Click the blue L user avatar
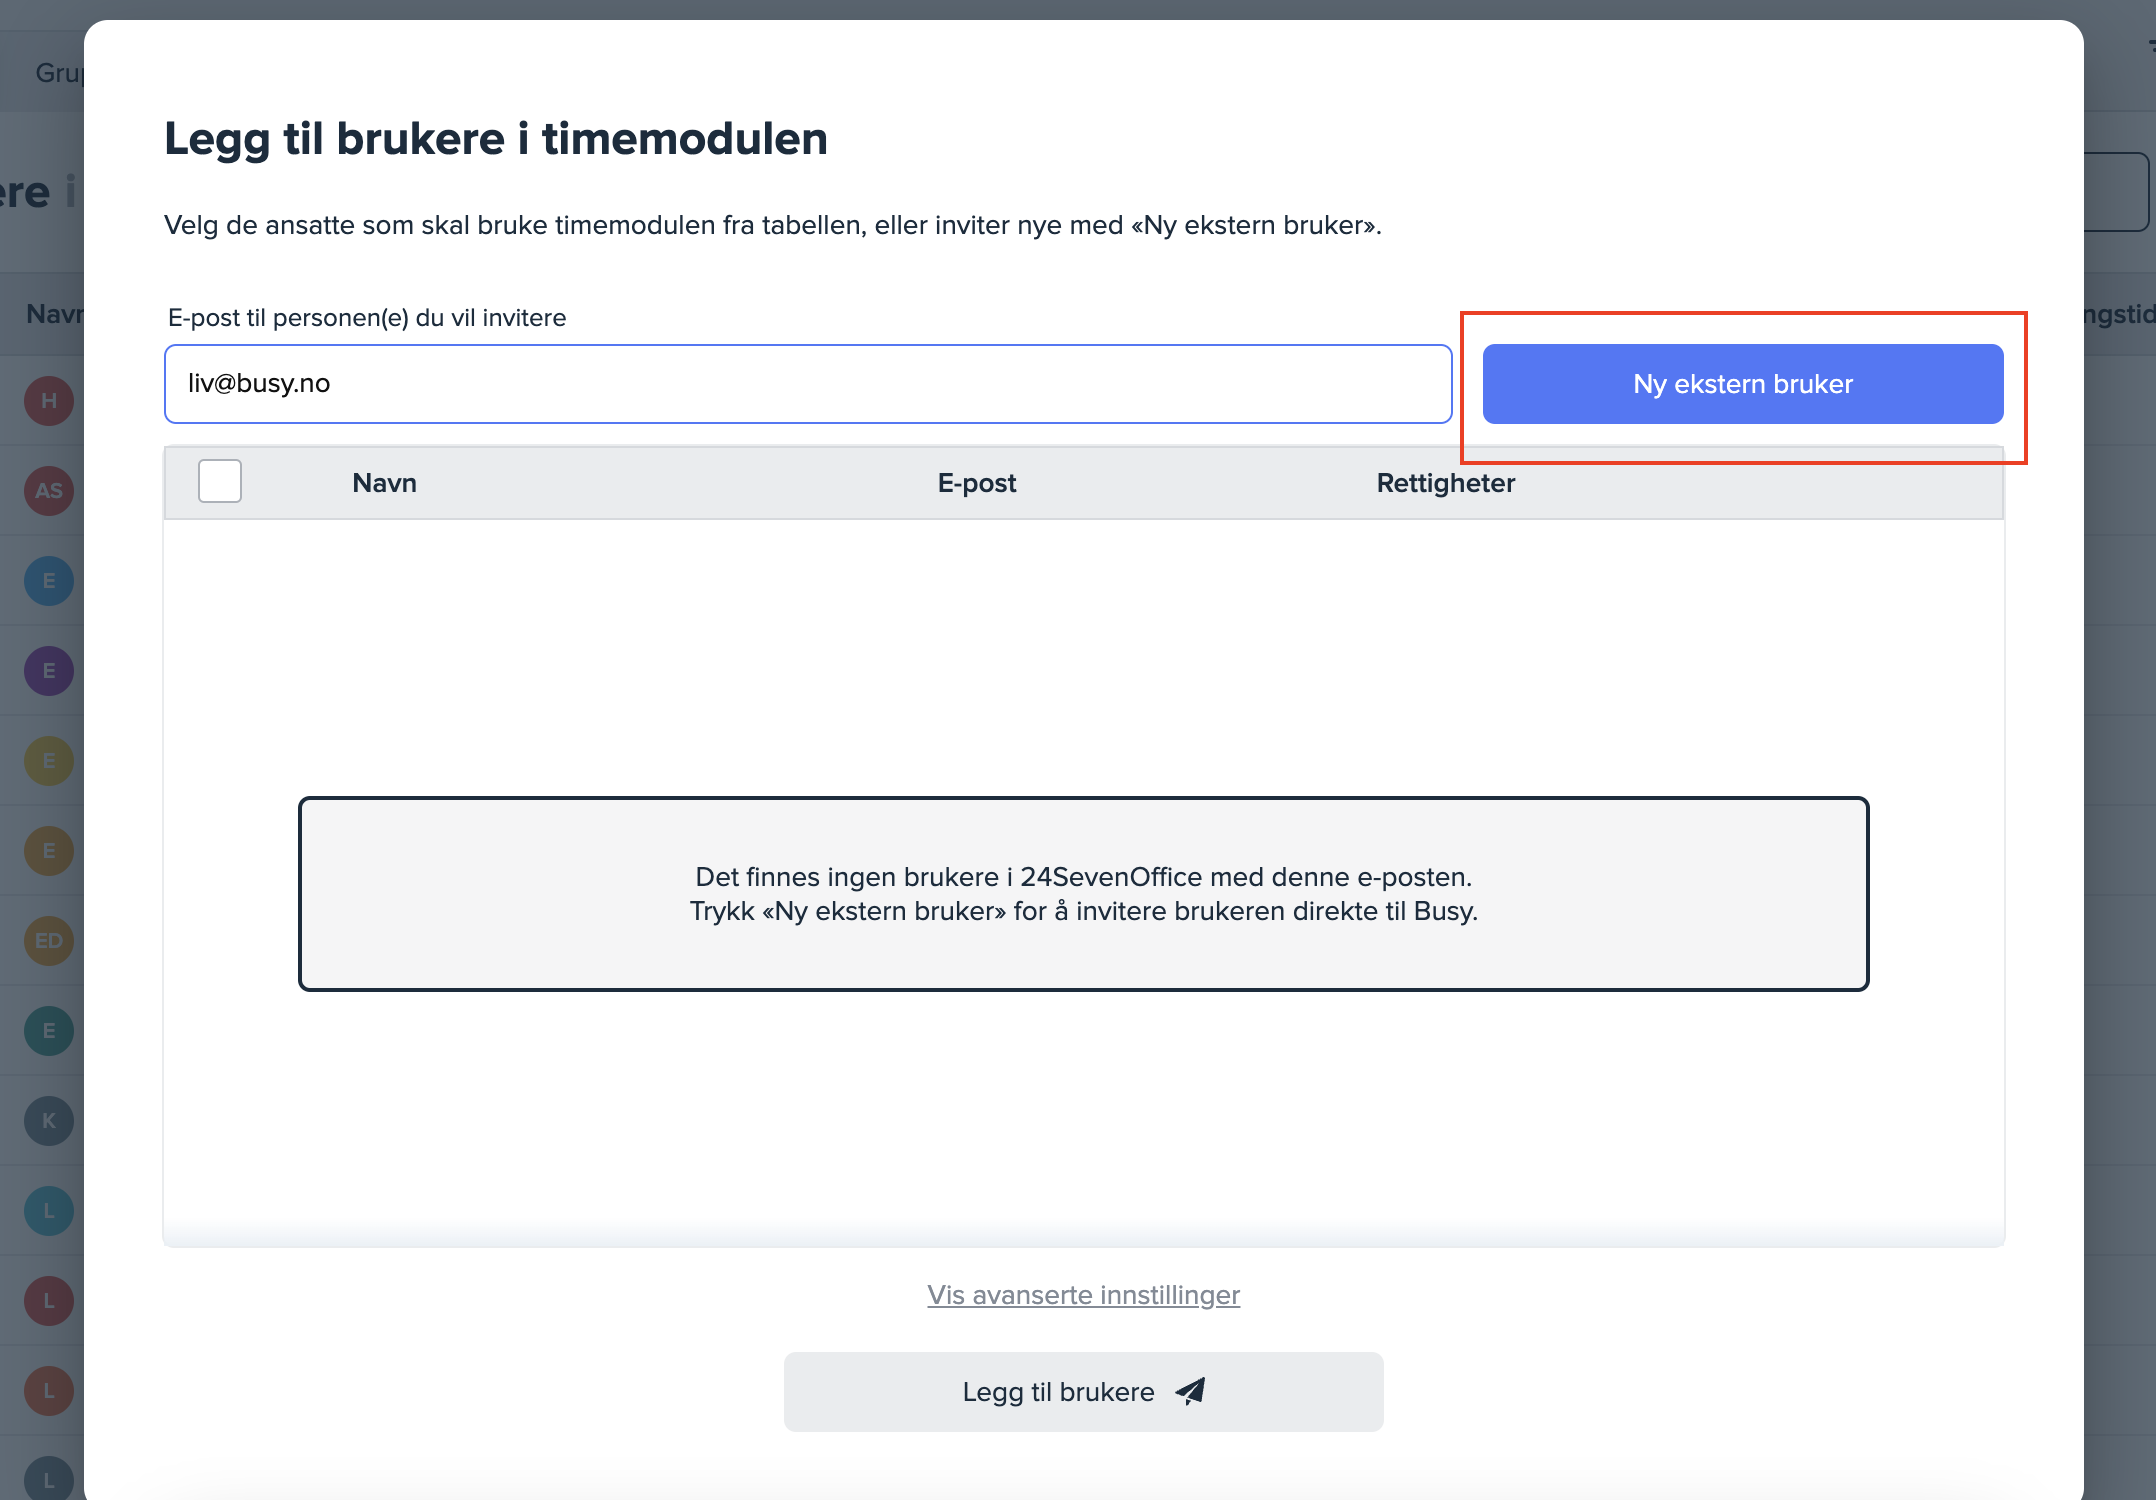Screen dimensions: 2156x1500 coord(48,1211)
